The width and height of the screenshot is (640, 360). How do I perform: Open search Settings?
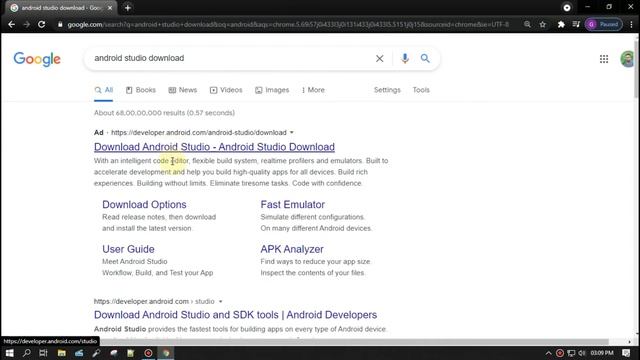387,90
